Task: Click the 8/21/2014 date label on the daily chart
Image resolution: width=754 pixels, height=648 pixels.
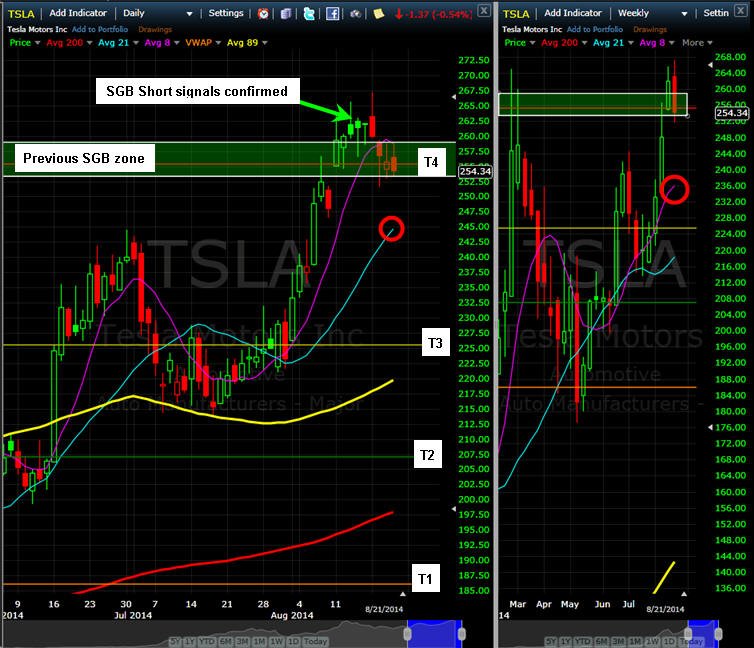Action: [x=384, y=609]
